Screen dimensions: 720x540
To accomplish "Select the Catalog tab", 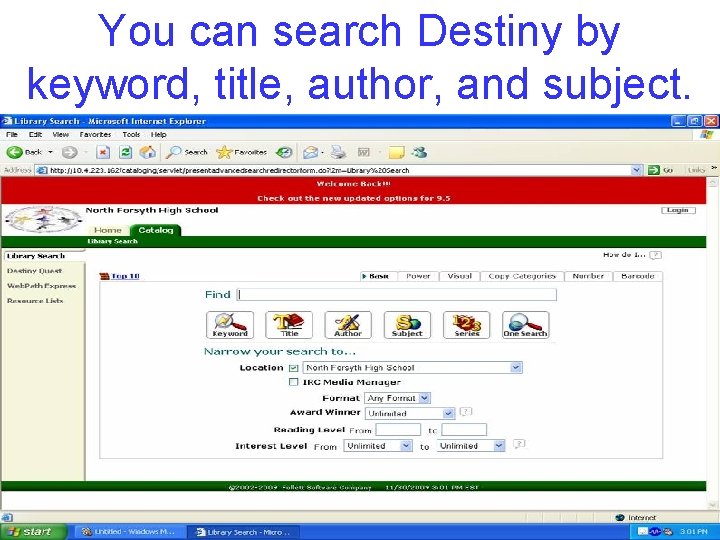I will 156,230.
